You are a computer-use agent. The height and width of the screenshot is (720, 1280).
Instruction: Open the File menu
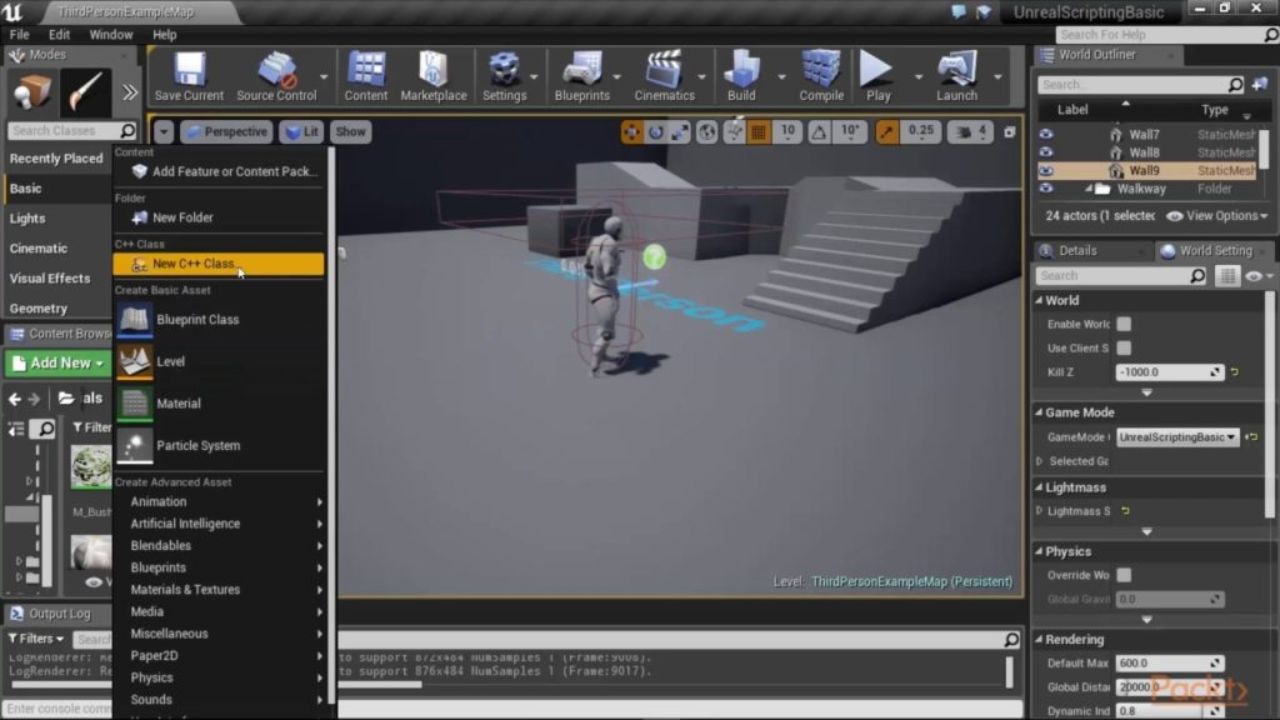pos(19,34)
